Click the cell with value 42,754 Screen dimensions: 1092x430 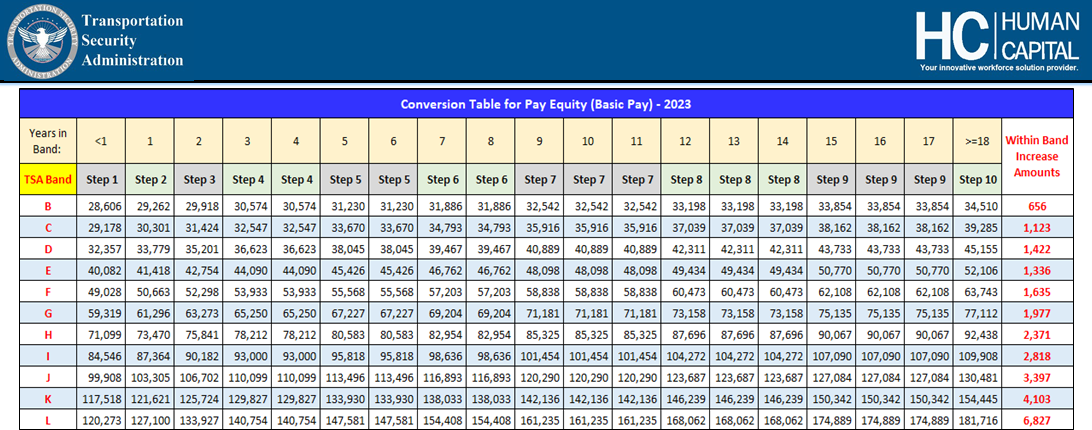tap(198, 270)
